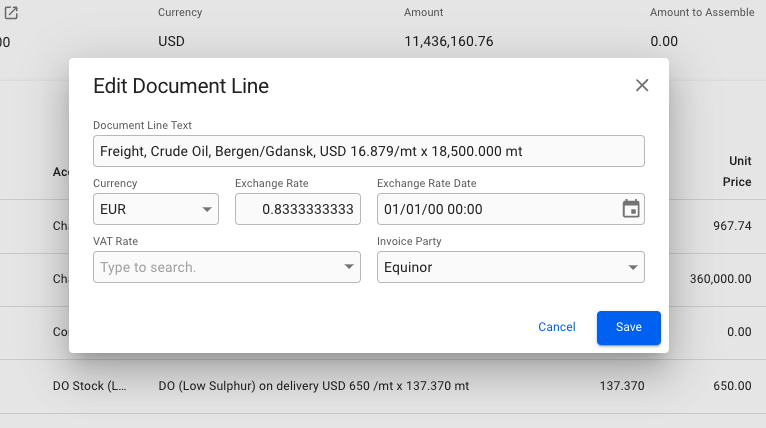Open the Exchange Rate Date calendar picker
This screenshot has height=428, width=766.
pyautogui.click(x=631, y=209)
